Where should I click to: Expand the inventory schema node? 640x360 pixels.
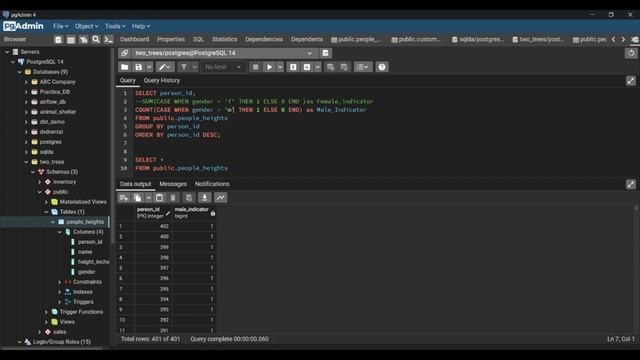pos(40,182)
